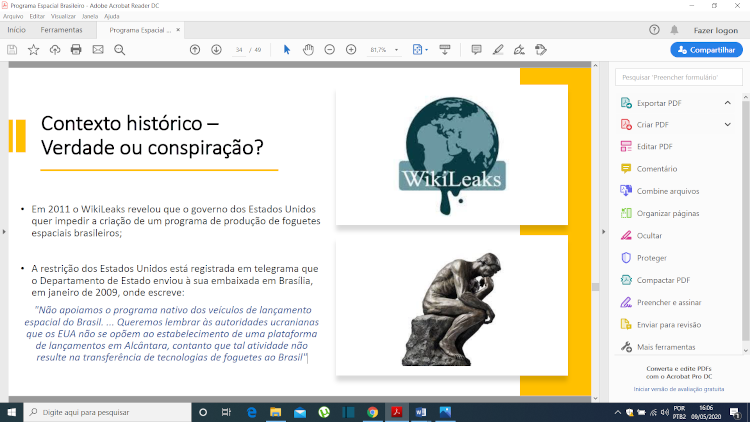Open Task View on the taskbar
750x422 pixels.
pyautogui.click(x=227, y=412)
